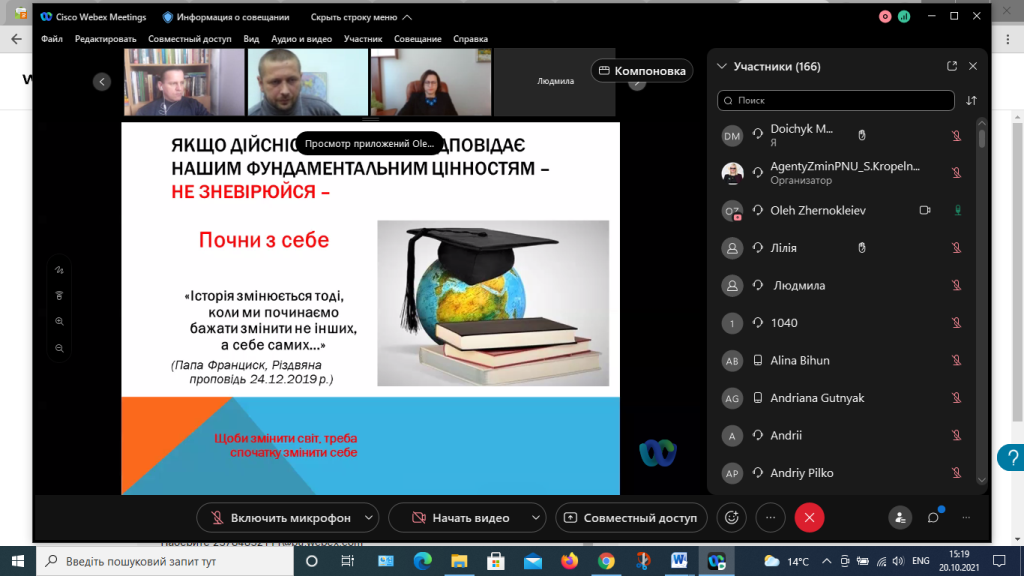Open the Аудио и видео menu
Viewport: 1024px width, 576px height.
pos(301,39)
